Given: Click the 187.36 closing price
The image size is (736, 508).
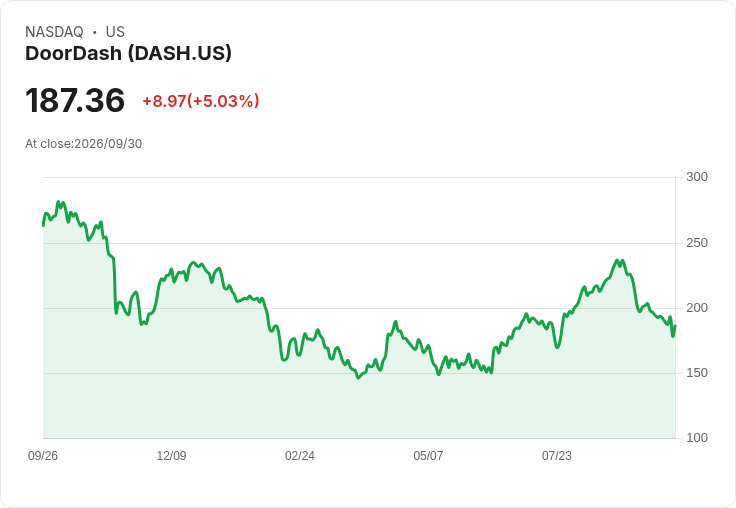Looking at the screenshot, I should [75, 100].
